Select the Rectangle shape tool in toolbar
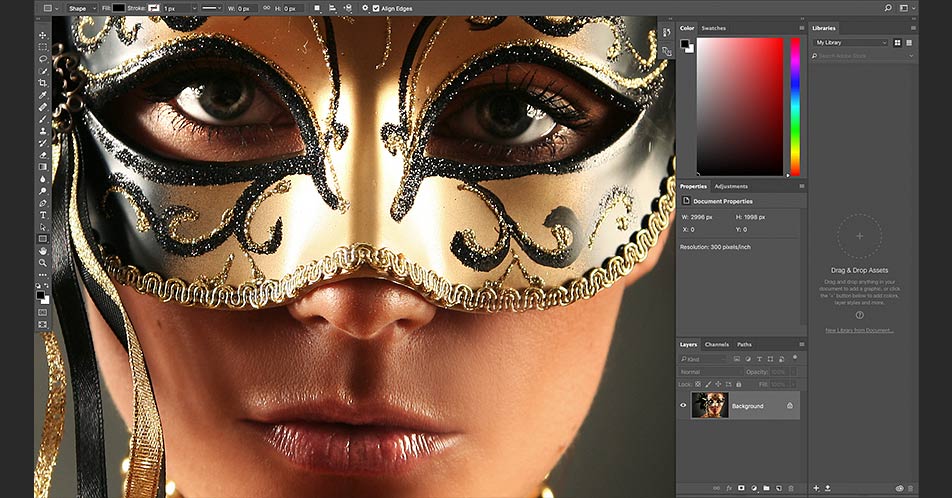The image size is (952, 498). click(42, 239)
